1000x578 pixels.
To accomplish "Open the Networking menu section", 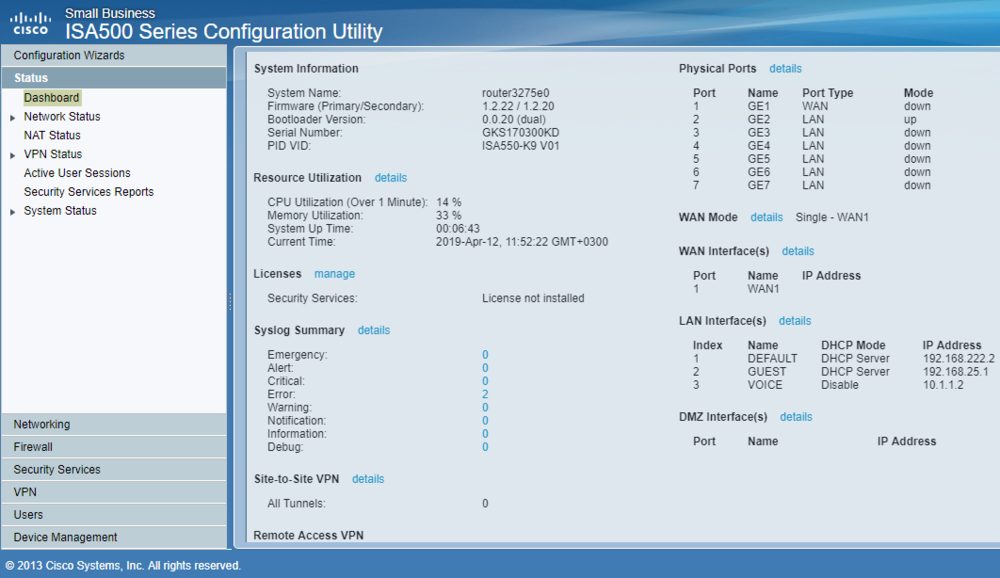I will coord(42,424).
